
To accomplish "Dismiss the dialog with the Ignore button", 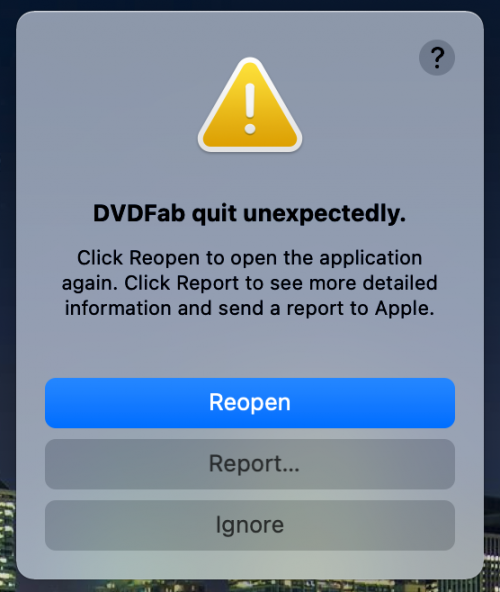I will [x=250, y=525].
